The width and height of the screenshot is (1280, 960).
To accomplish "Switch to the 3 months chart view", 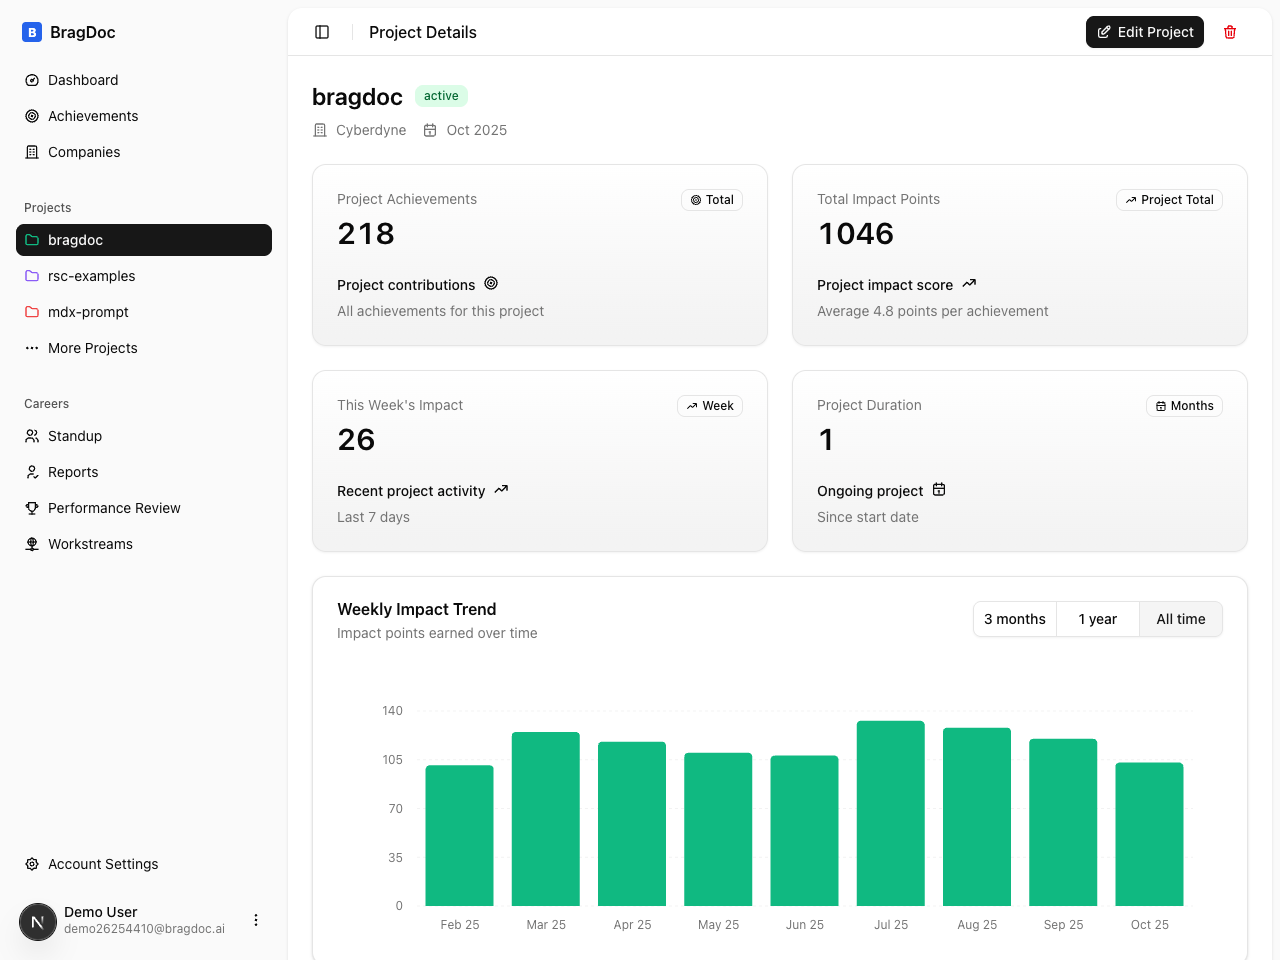I will click(x=1014, y=619).
